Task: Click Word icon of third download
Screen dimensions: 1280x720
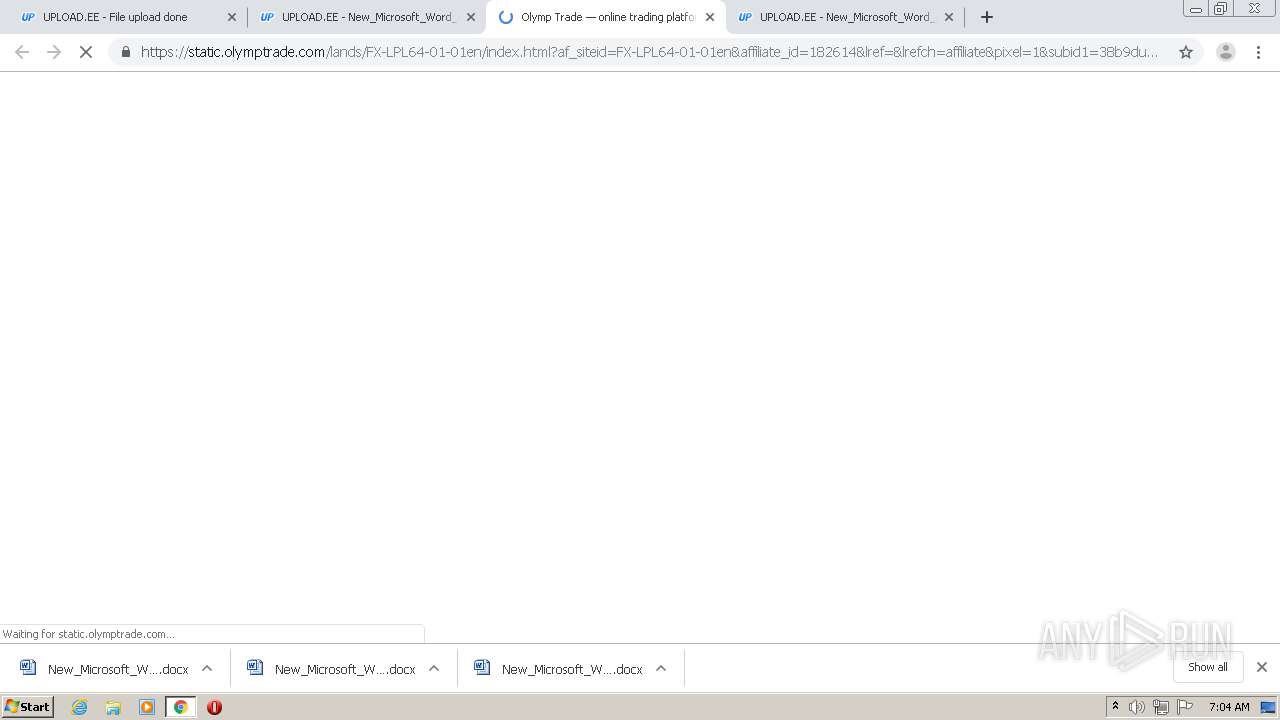Action: (x=482, y=668)
